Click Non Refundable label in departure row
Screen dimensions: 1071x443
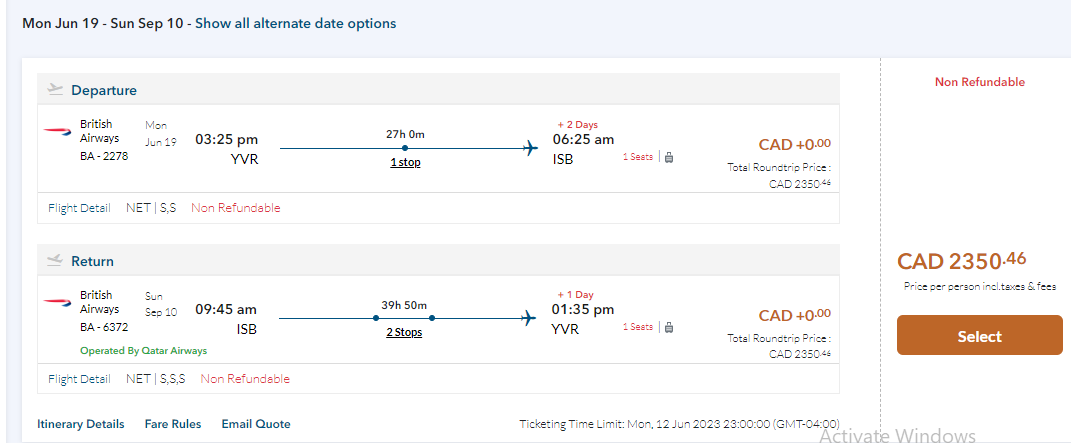(236, 208)
